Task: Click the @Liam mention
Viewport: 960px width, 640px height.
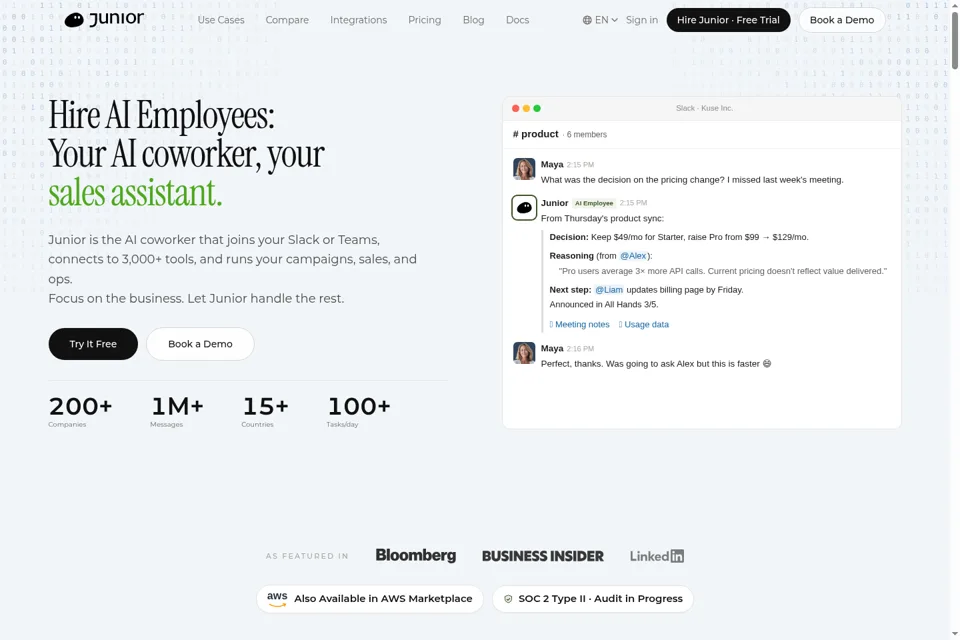Action: 609,290
